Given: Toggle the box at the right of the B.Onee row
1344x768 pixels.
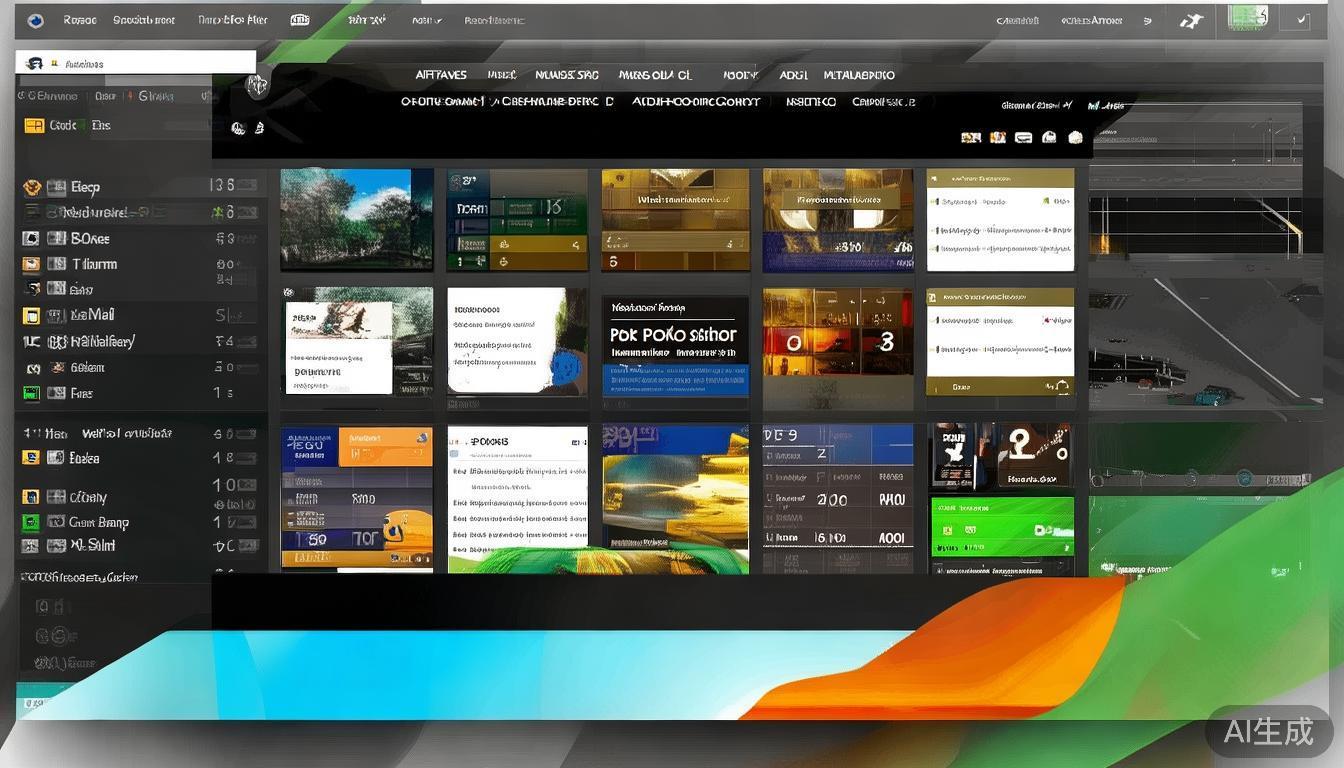Looking at the screenshot, I should point(246,239).
